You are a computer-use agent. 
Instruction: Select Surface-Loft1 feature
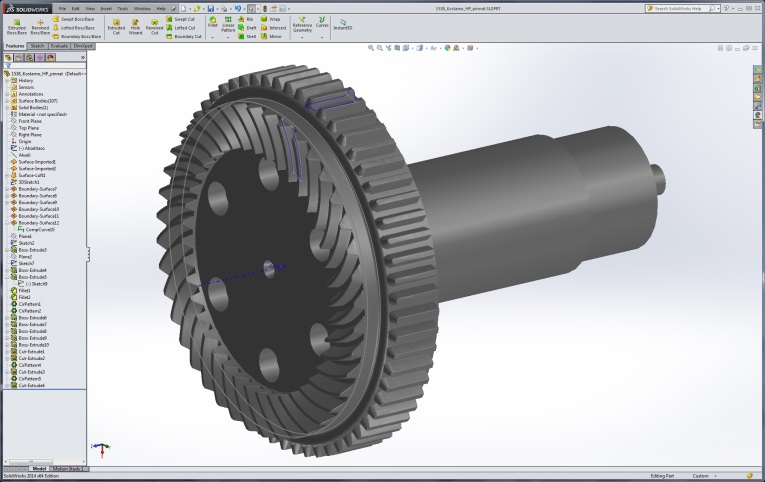28,175
